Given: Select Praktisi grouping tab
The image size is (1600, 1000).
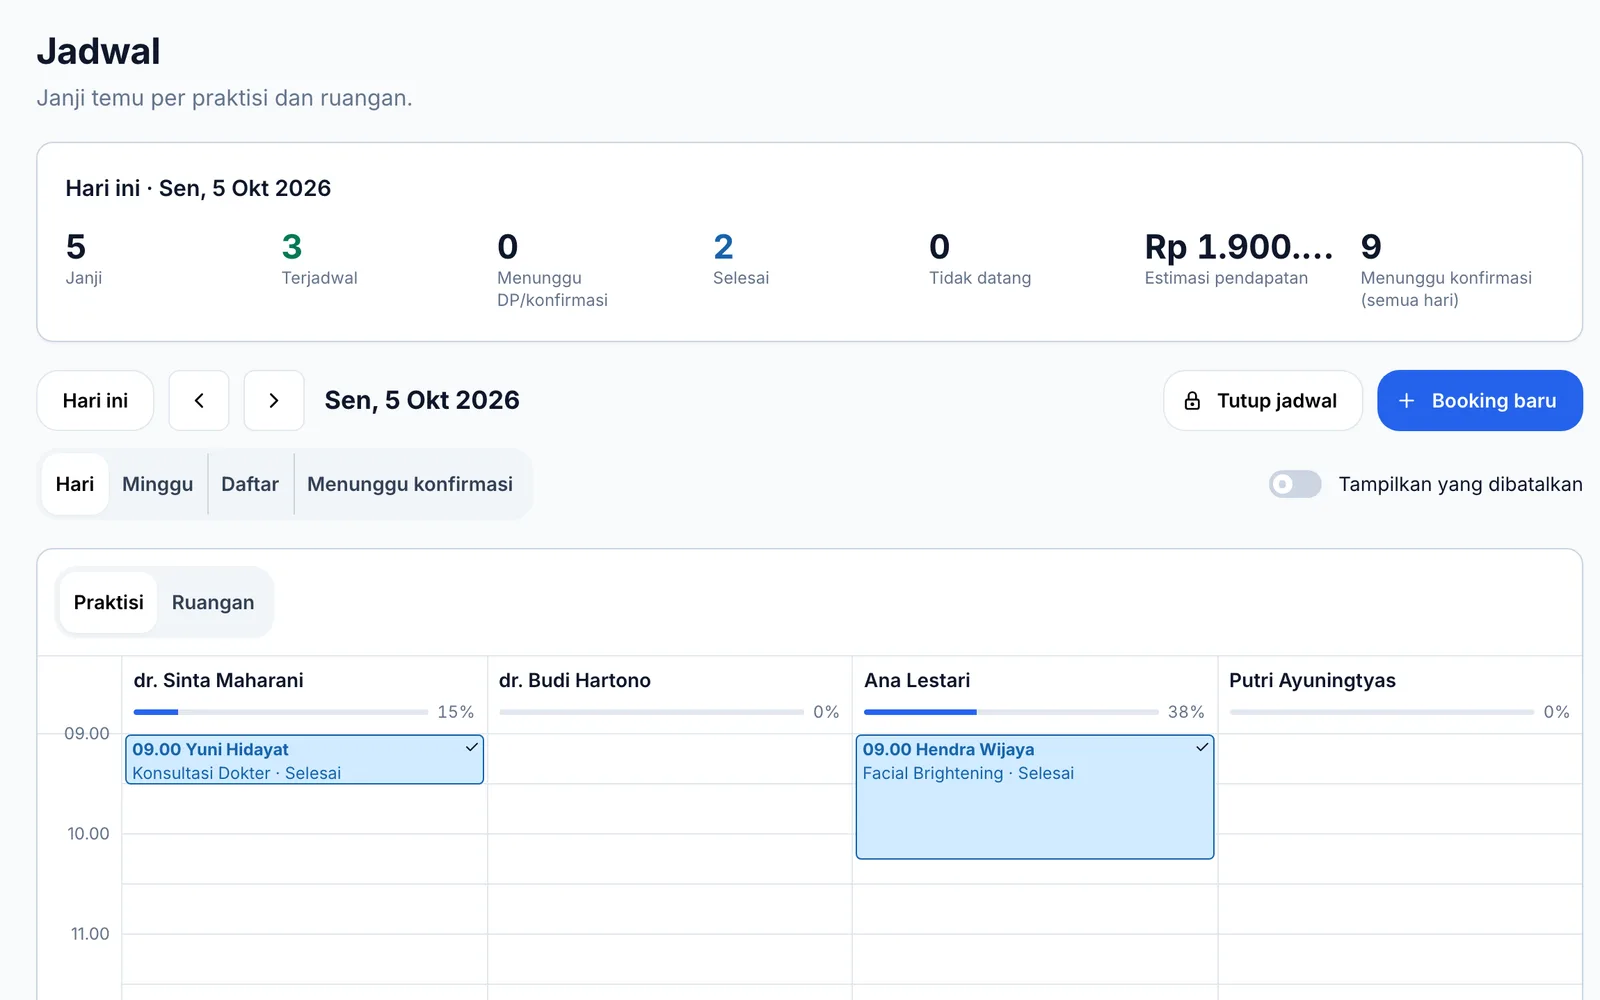Looking at the screenshot, I should [x=109, y=602].
